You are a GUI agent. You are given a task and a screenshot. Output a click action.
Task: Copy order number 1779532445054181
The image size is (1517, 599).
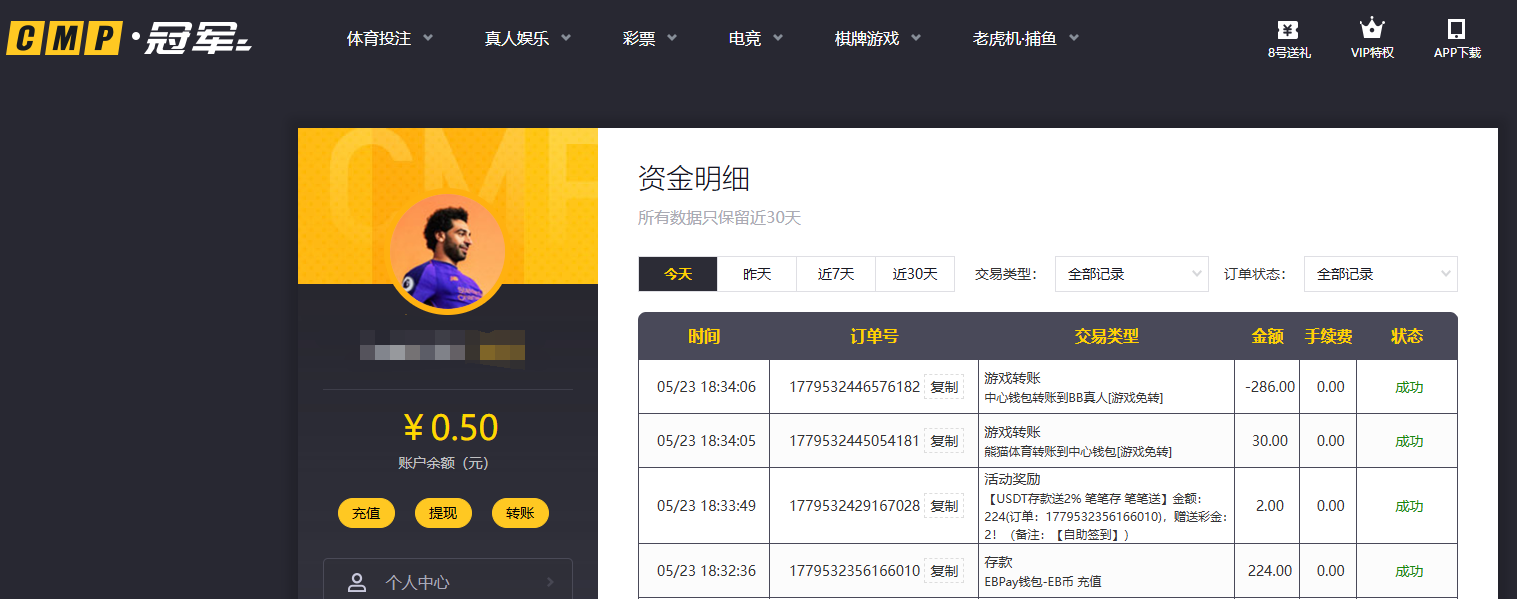944,441
